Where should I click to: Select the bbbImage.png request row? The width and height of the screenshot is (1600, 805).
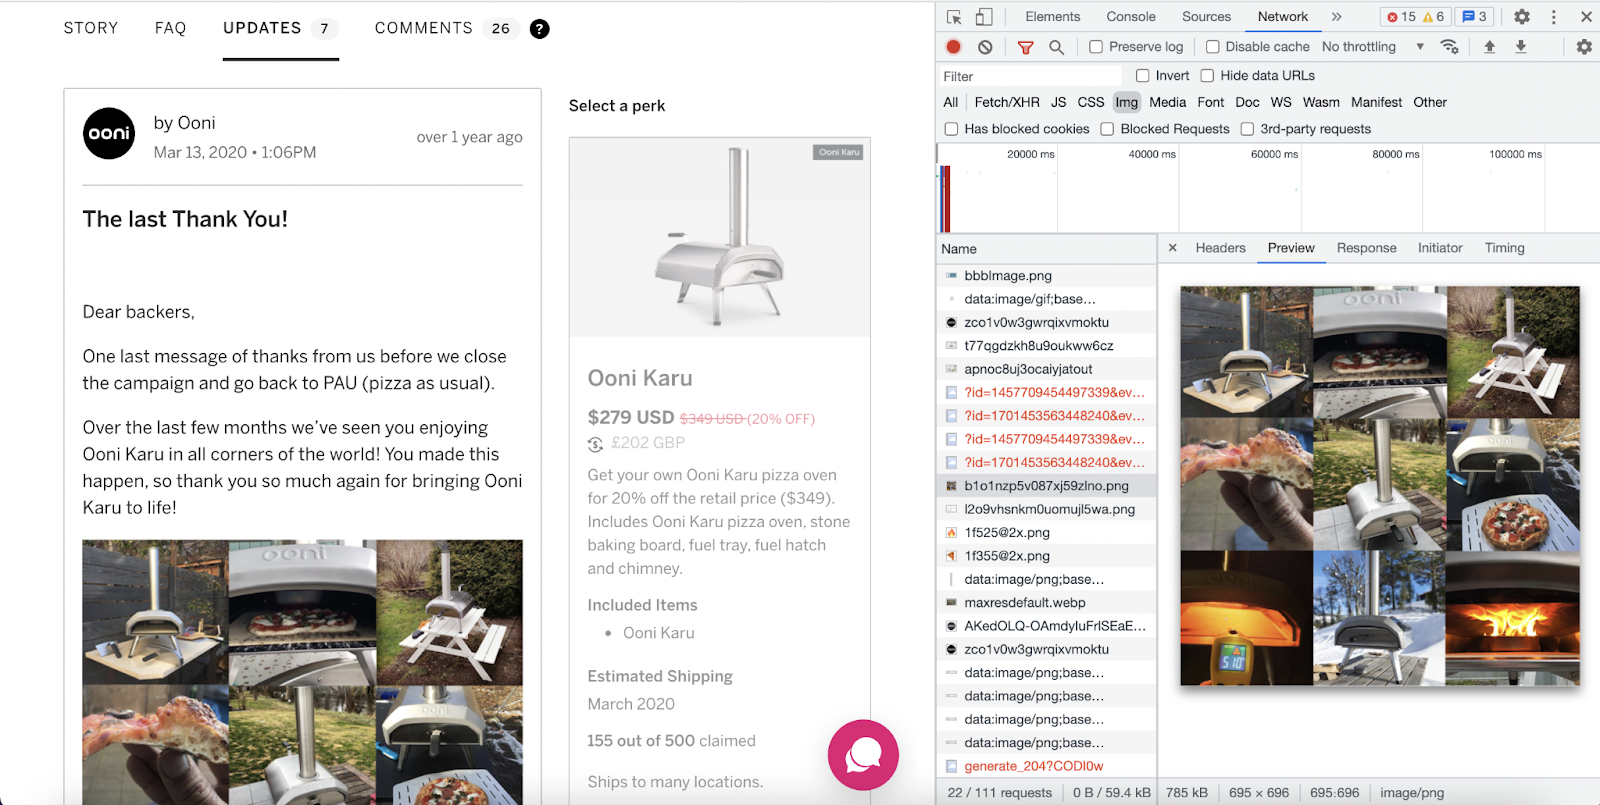pos(1047,276)
